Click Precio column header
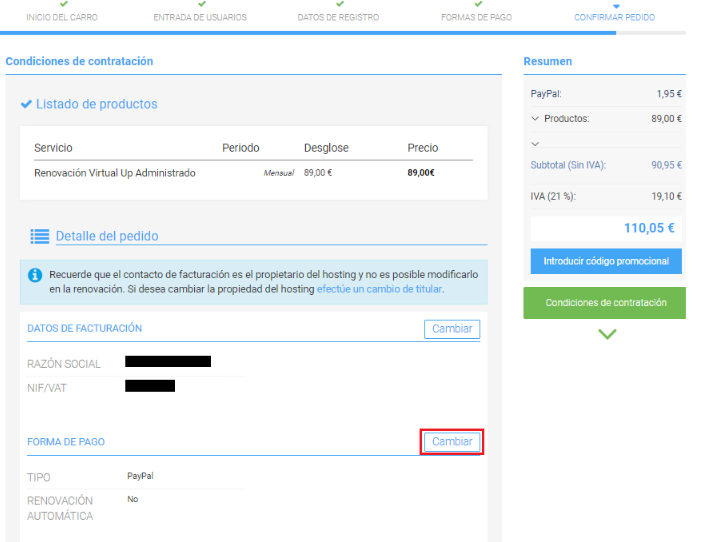 coord(422,148)
